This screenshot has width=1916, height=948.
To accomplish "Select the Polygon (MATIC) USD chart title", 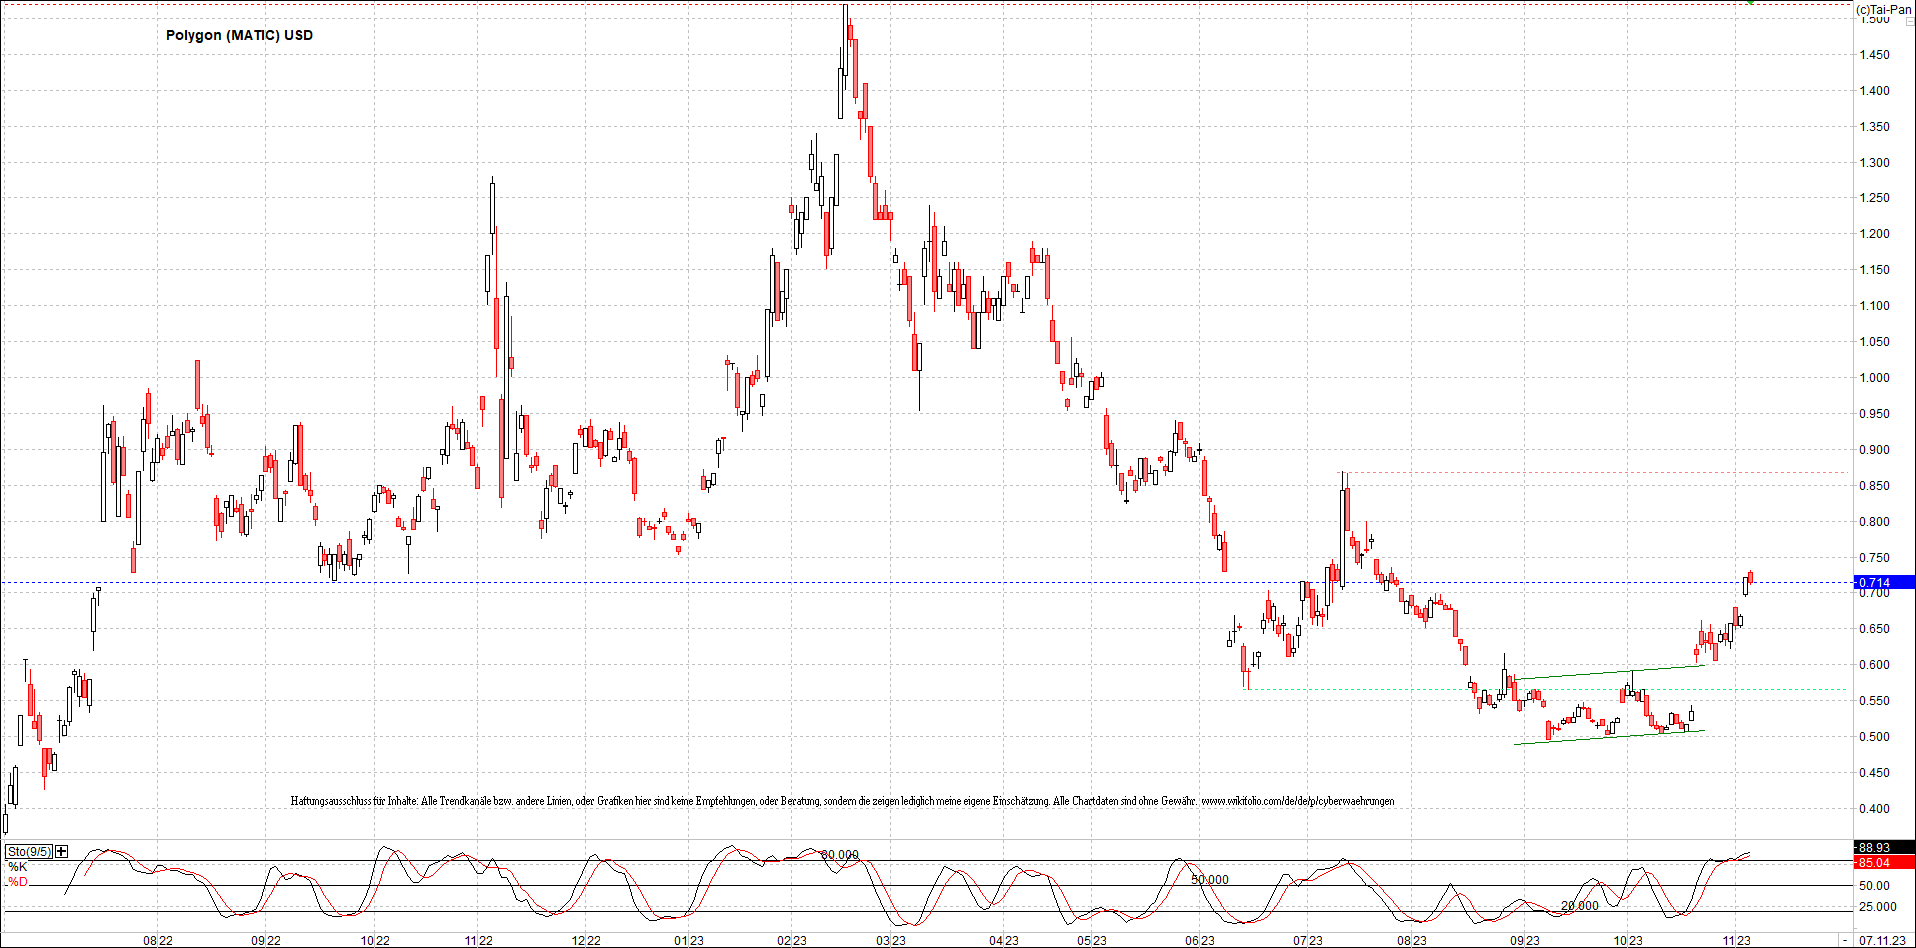I will point(239,35).
